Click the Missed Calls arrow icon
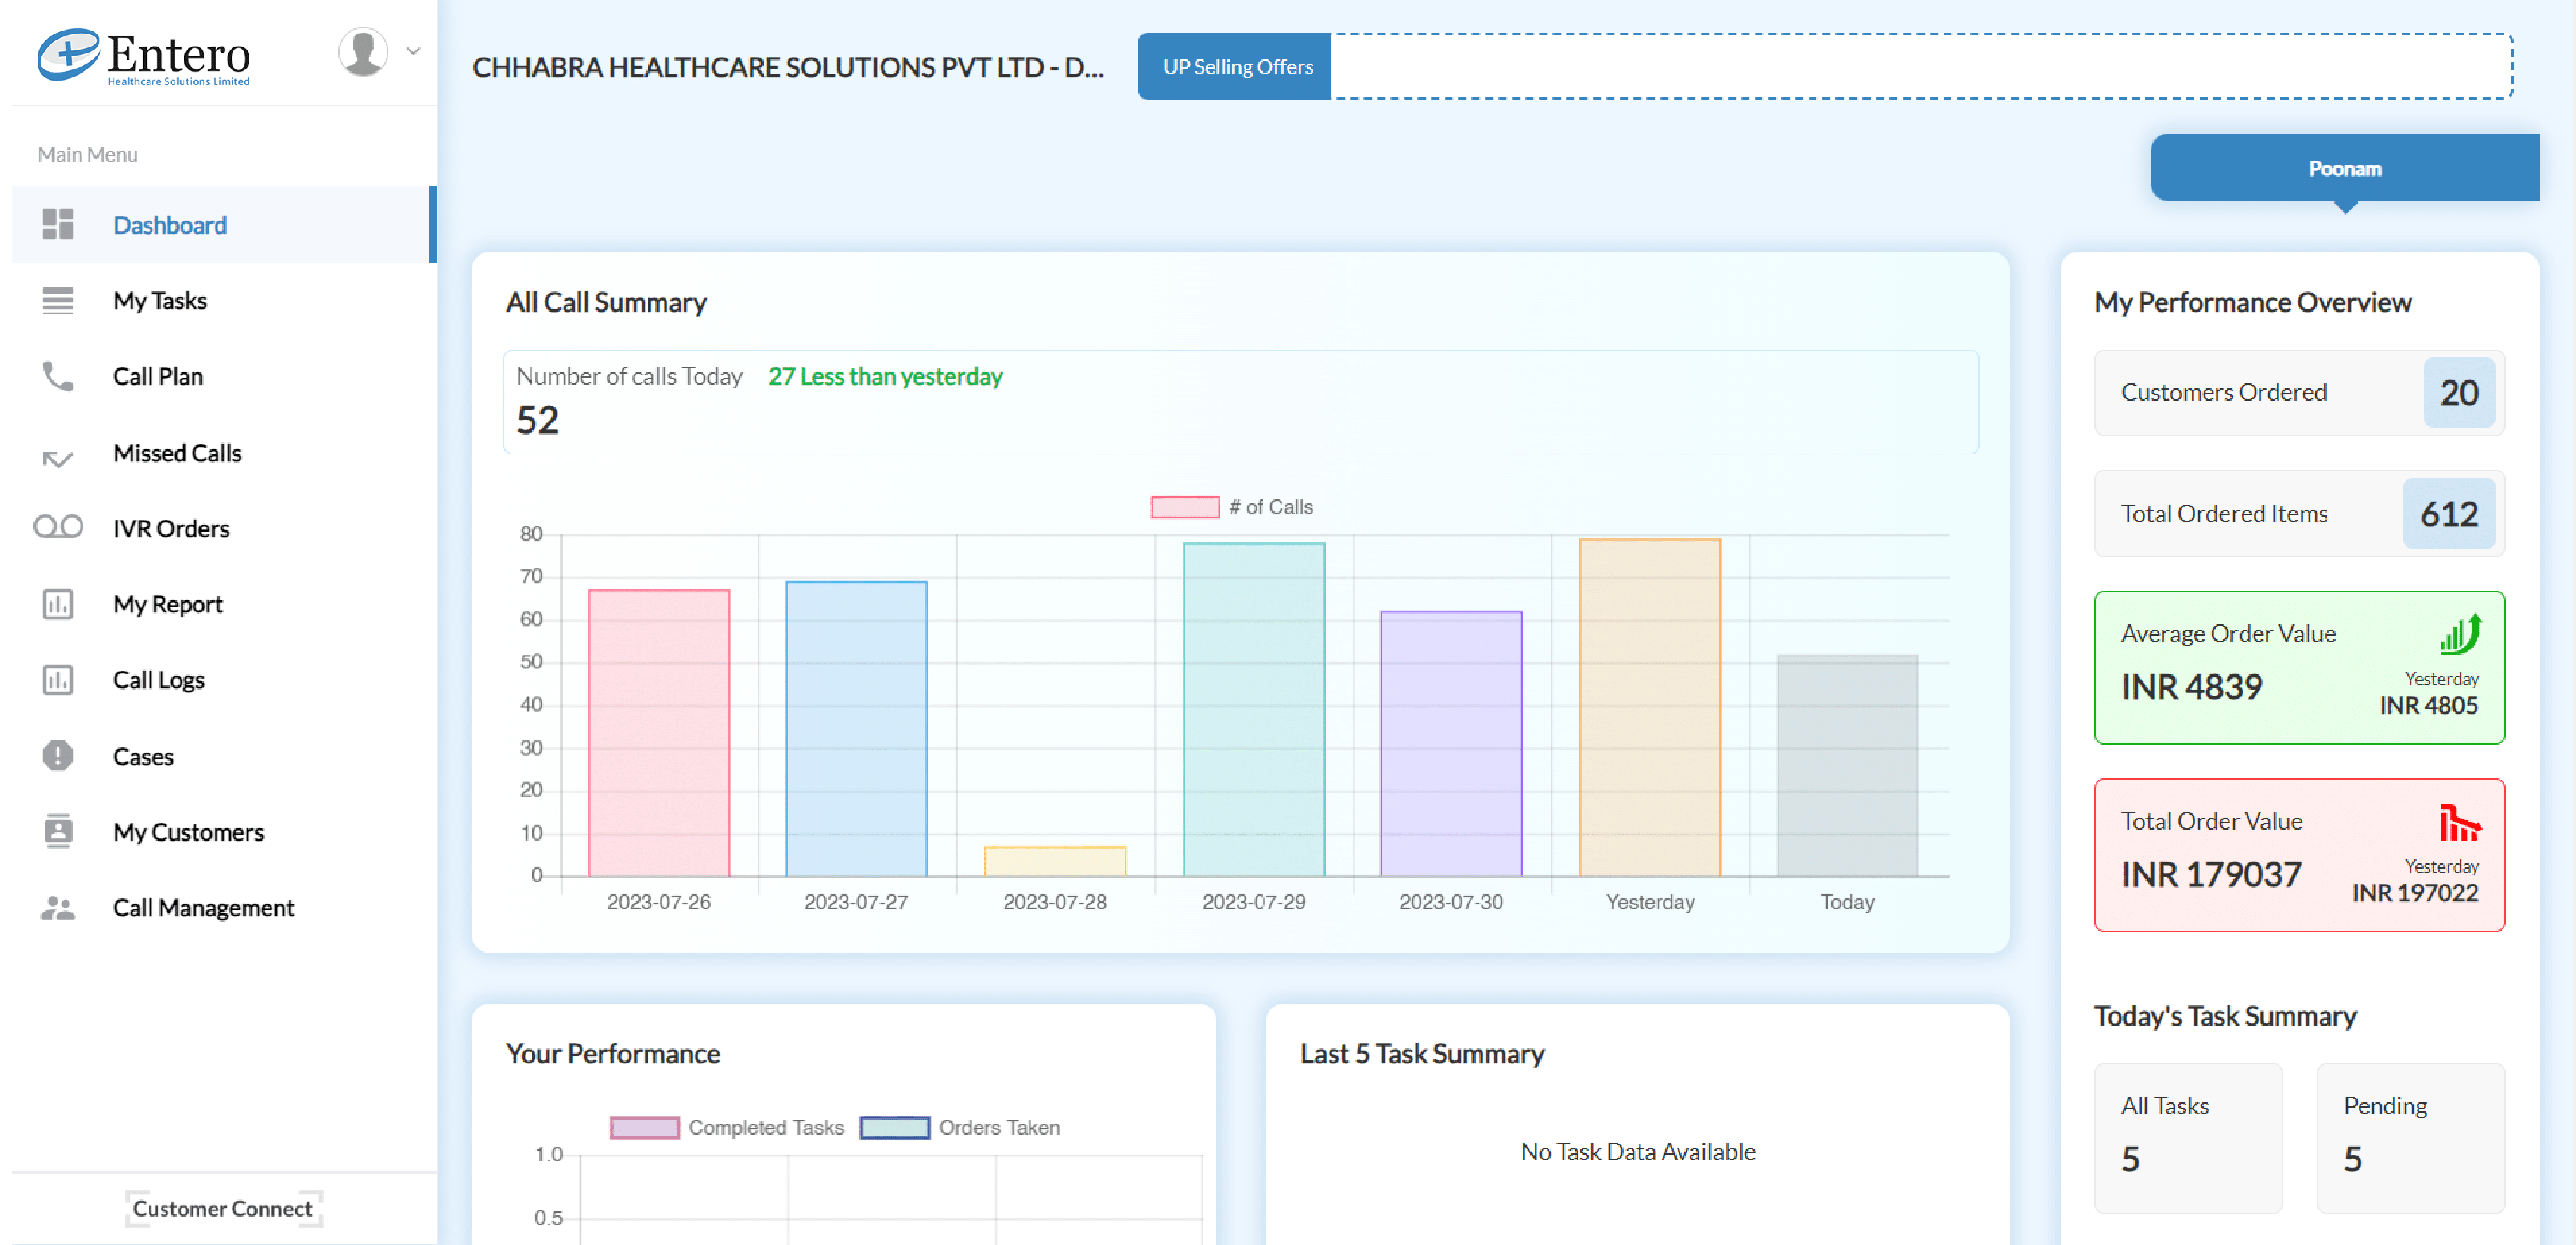 pos(58,458)
